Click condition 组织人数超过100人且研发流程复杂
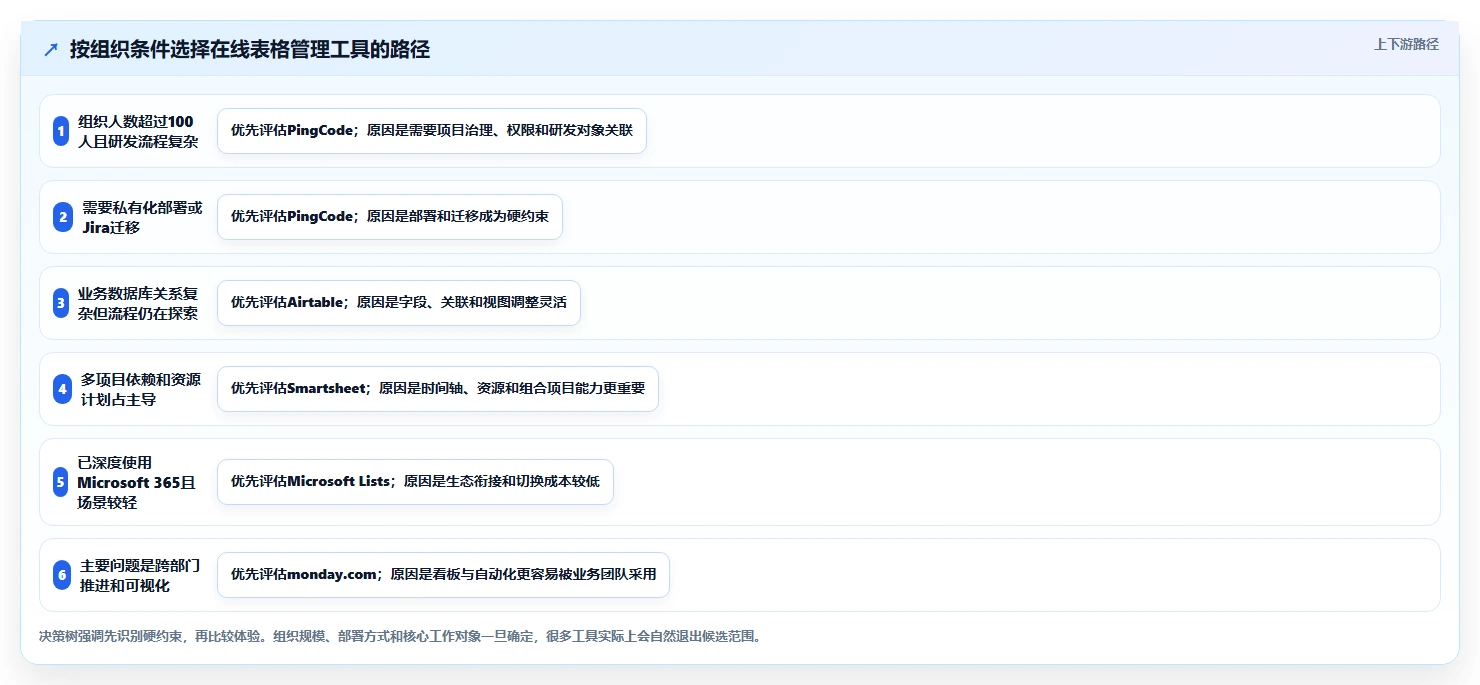 (x=138, y=131)
